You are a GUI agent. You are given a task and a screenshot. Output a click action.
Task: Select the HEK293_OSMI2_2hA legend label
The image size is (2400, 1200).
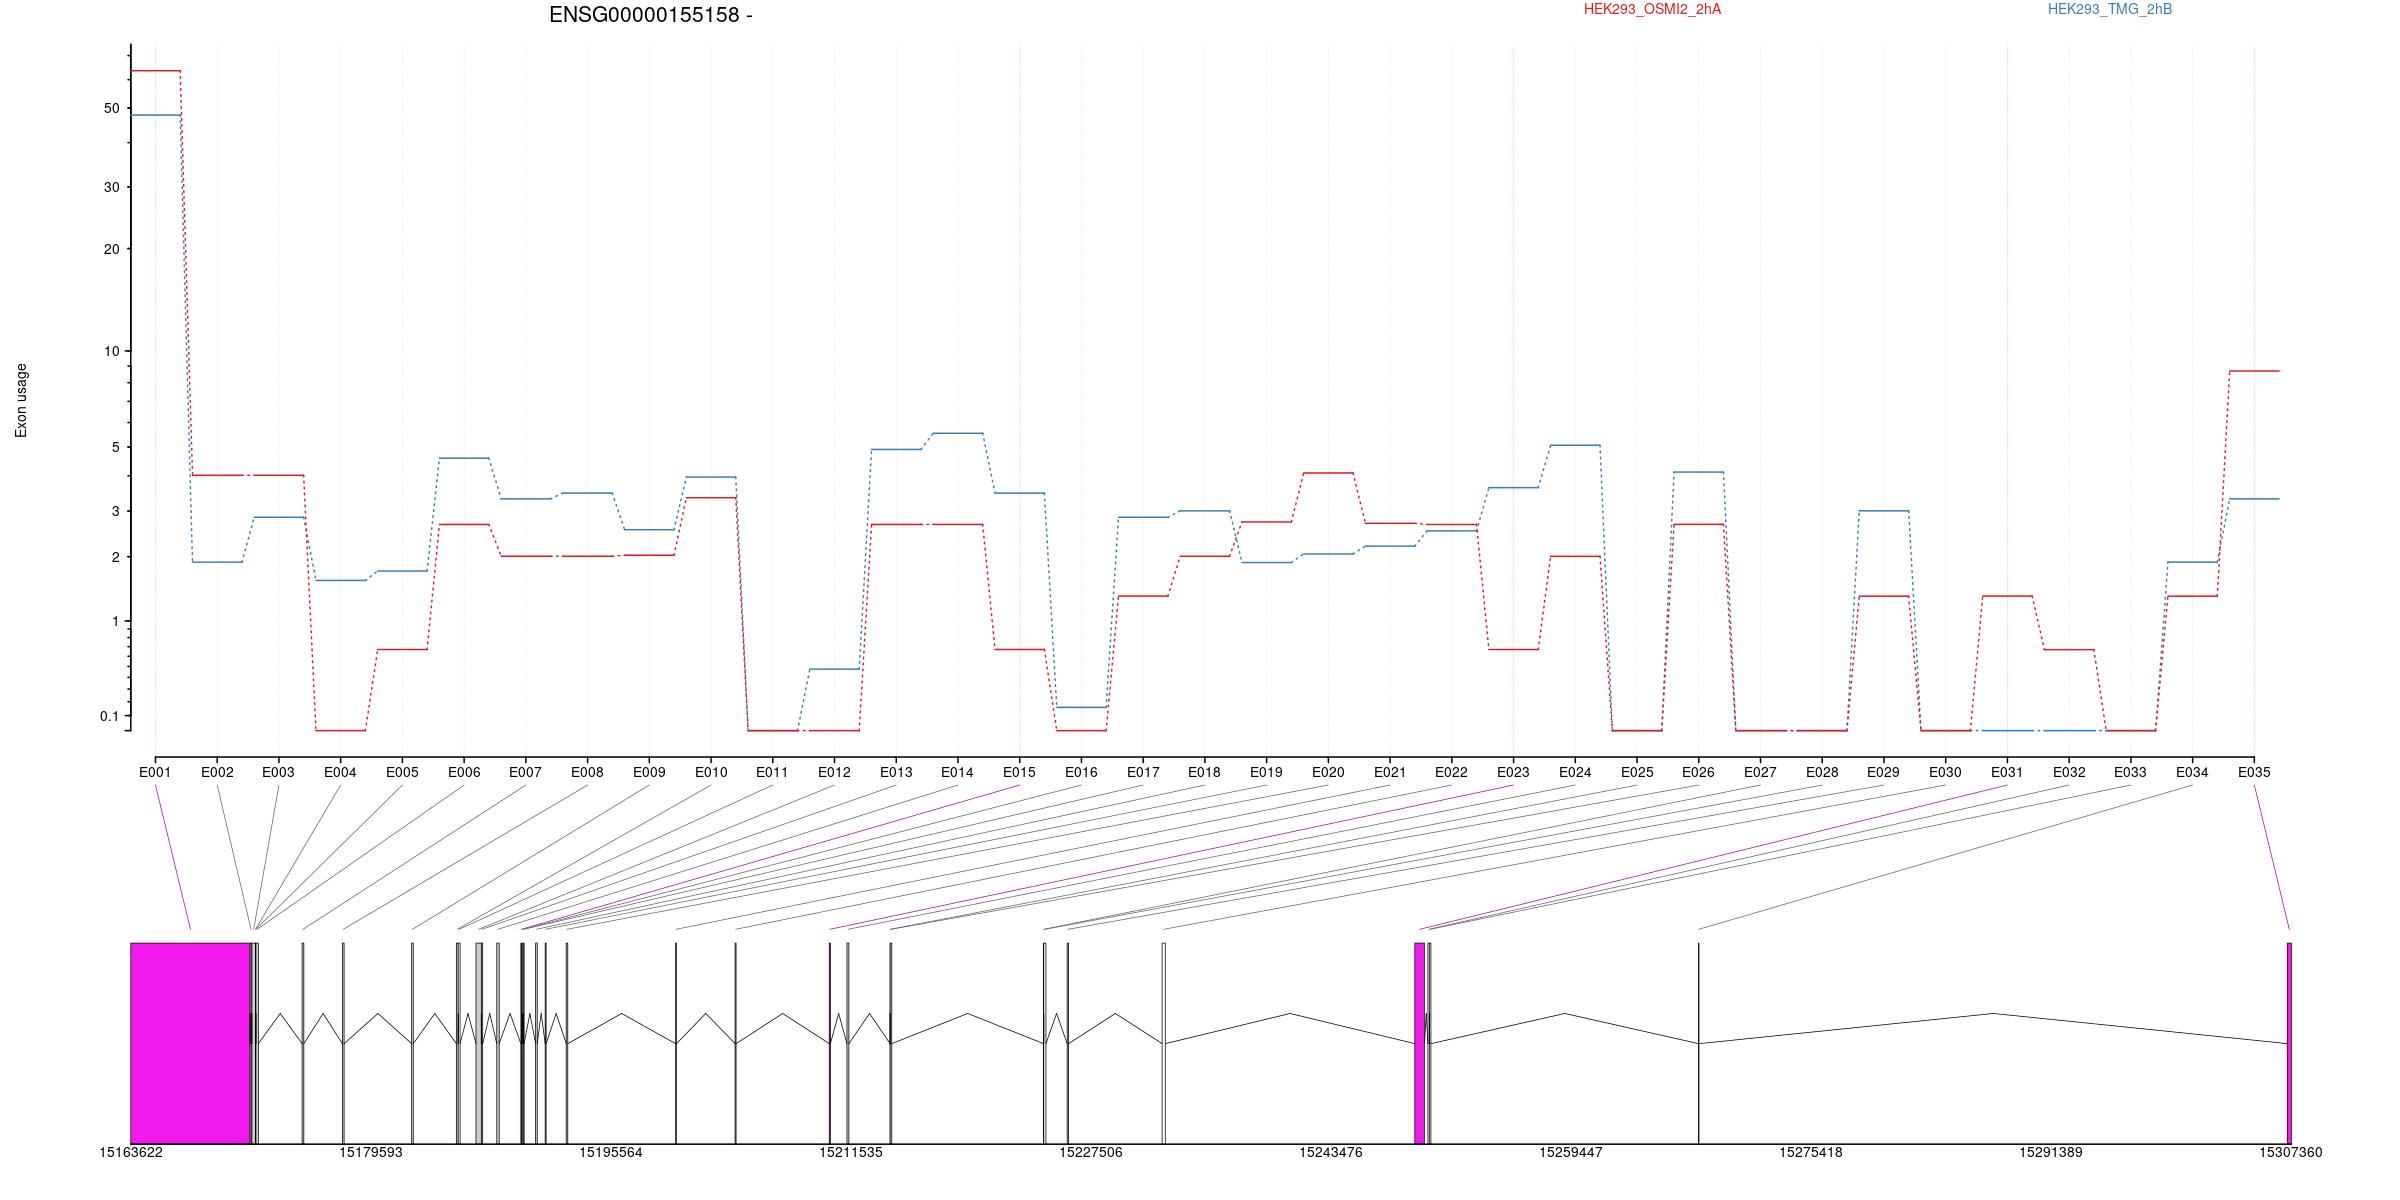coord(1652,9)
